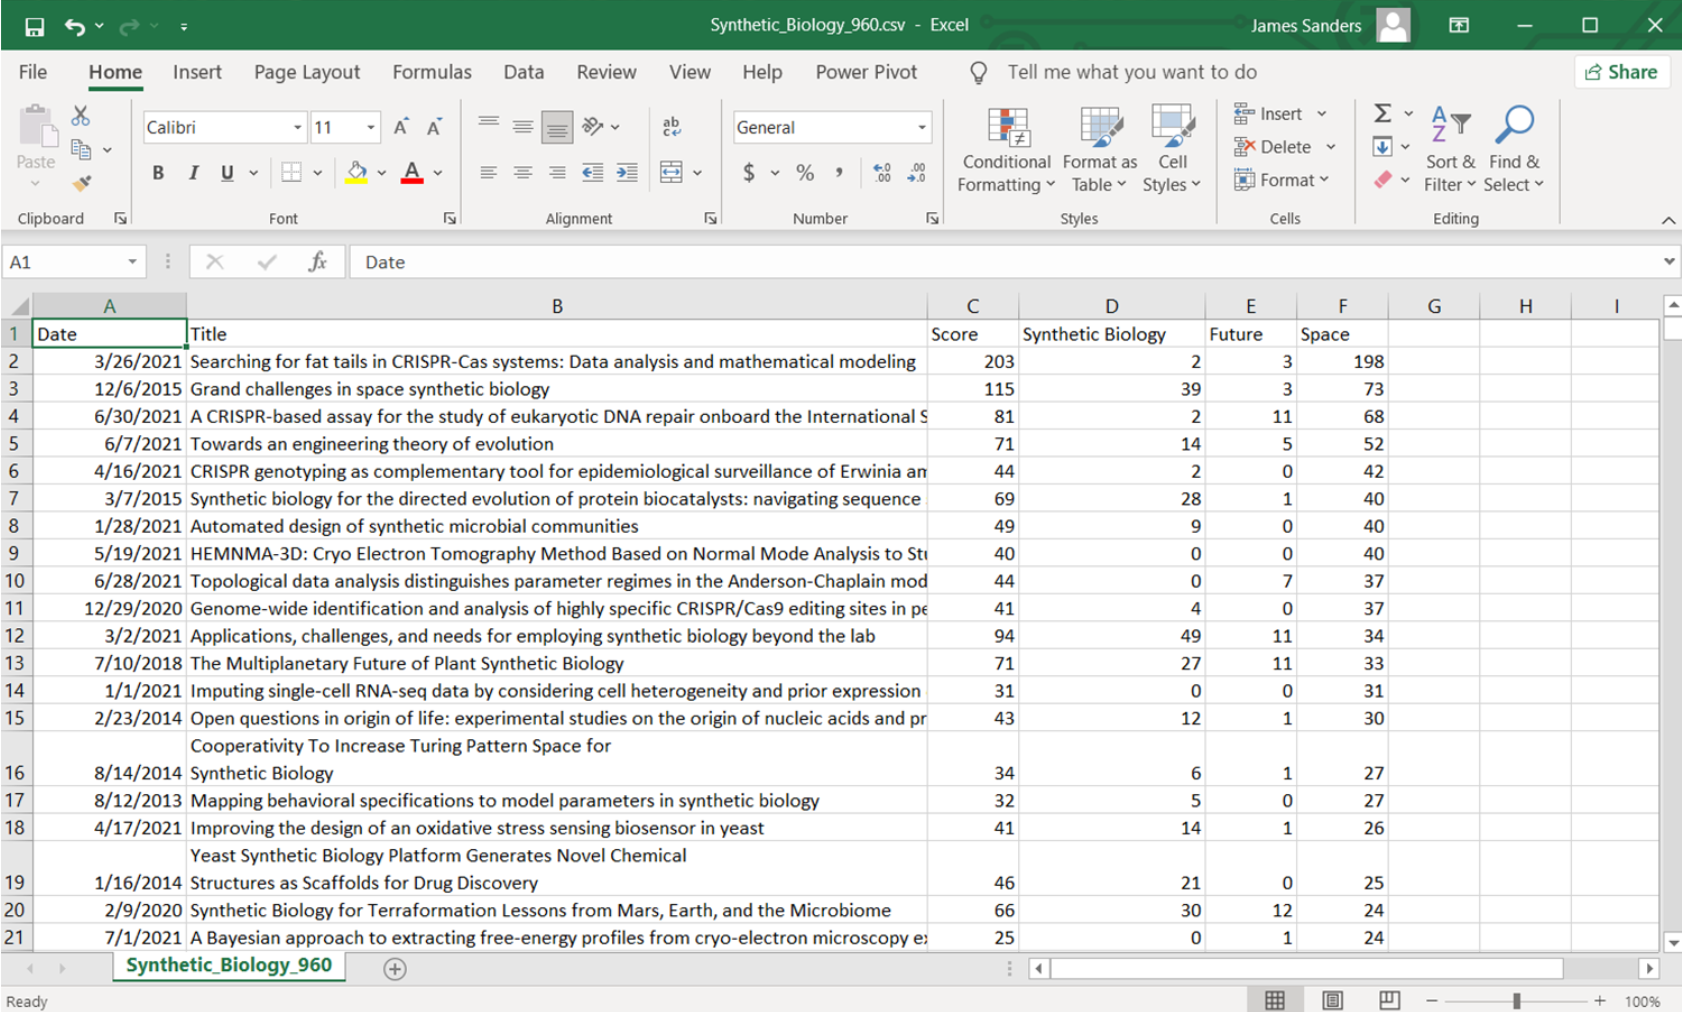Open the File menu

(x=33, y=72)
